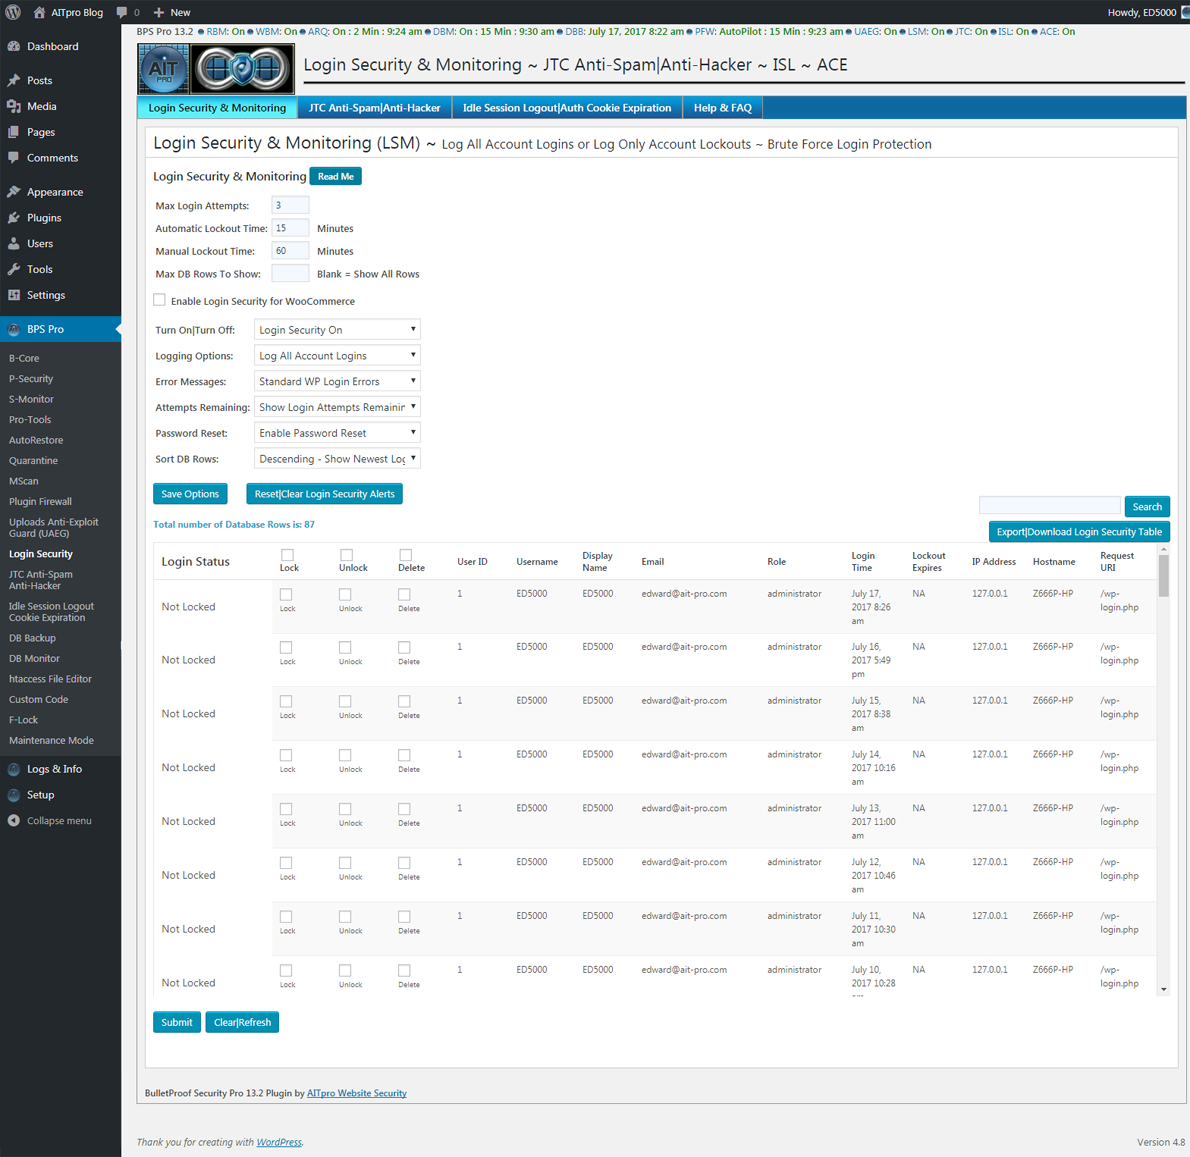Check Unlock for July 16 login row
This screenshot has height=1157, width=1190.
coord(345,648)
